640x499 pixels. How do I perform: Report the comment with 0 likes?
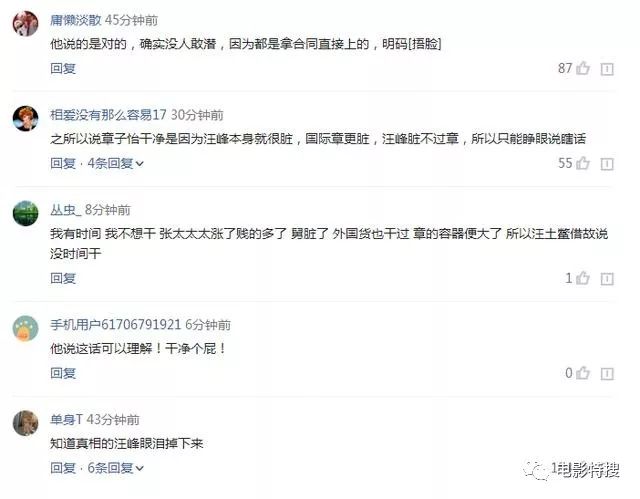(607, 374)
